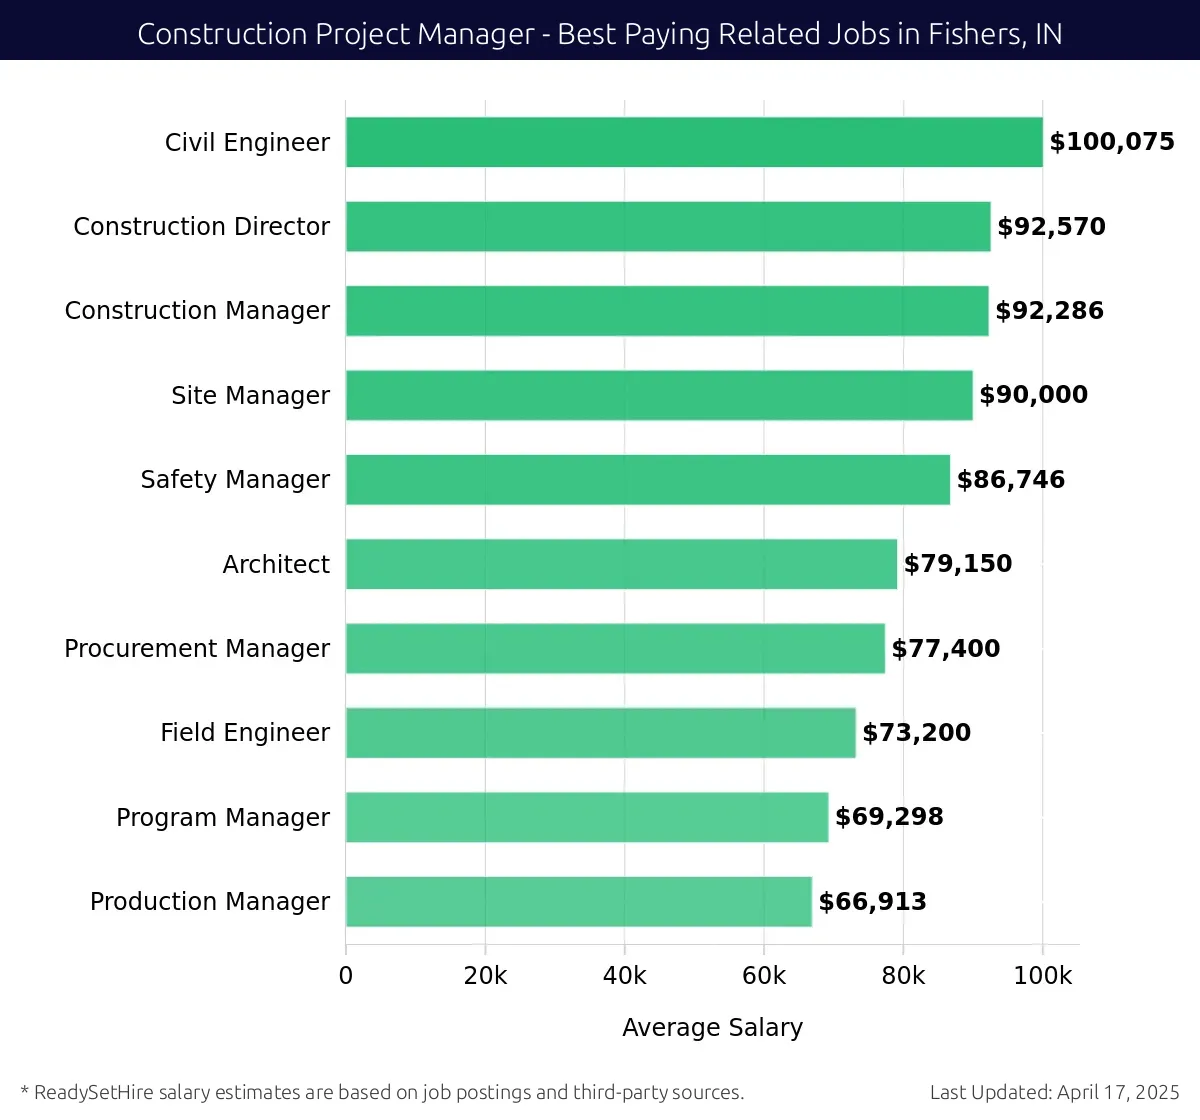Click the Average Salary axis title
The image size is (1200, 1120).
713,1027
